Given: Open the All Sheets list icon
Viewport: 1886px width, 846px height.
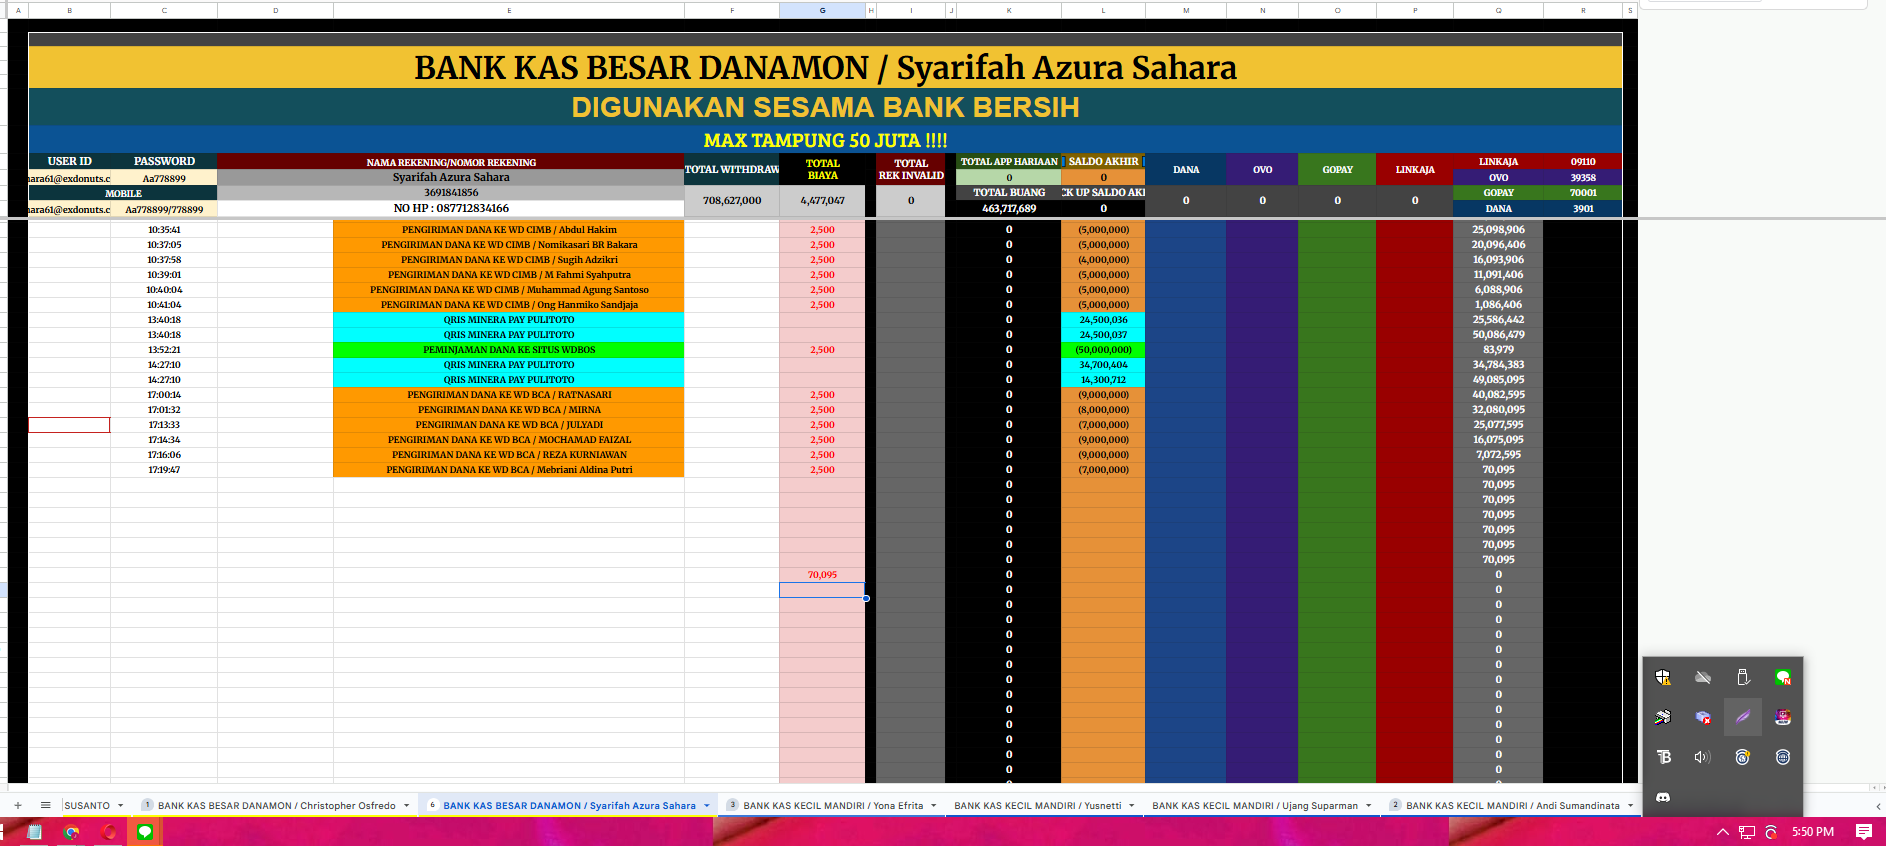Looking at the screenshot, I should 45,805.
